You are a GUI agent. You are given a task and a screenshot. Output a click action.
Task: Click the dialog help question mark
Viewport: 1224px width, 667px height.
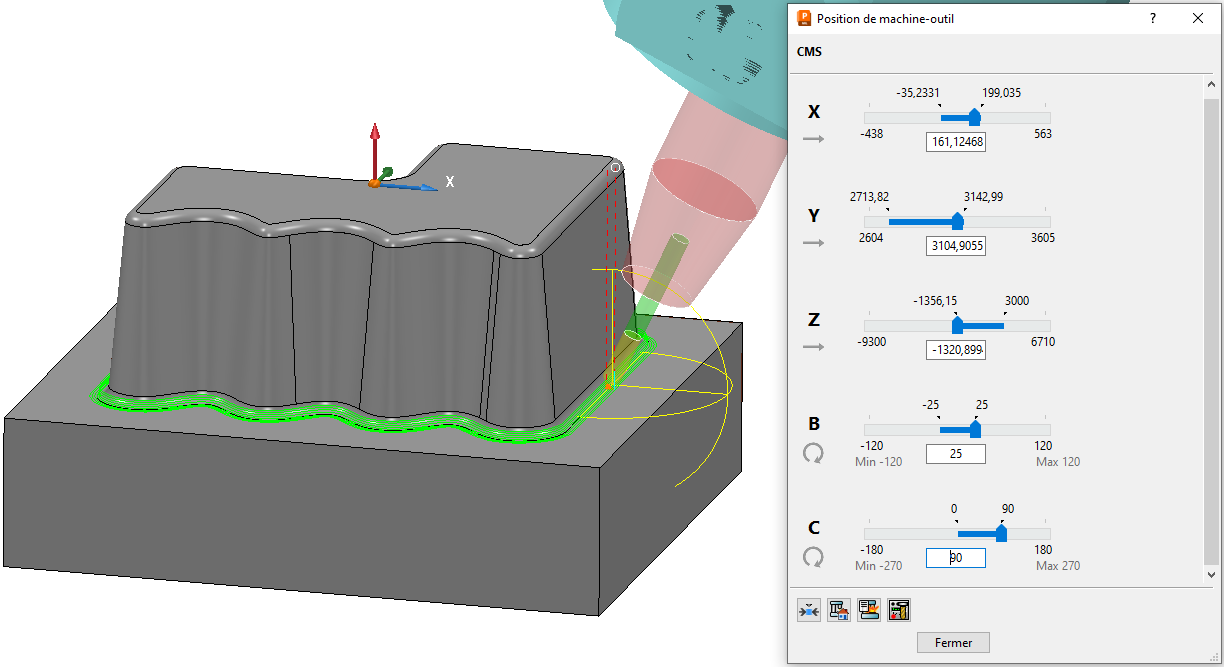click(1153, 18)
